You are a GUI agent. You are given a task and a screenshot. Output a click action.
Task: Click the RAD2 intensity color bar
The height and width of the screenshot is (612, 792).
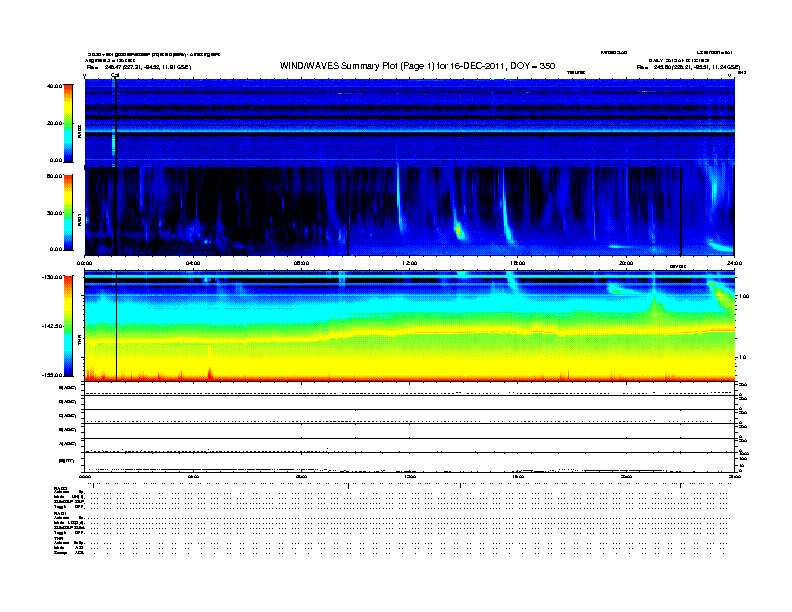68,123
